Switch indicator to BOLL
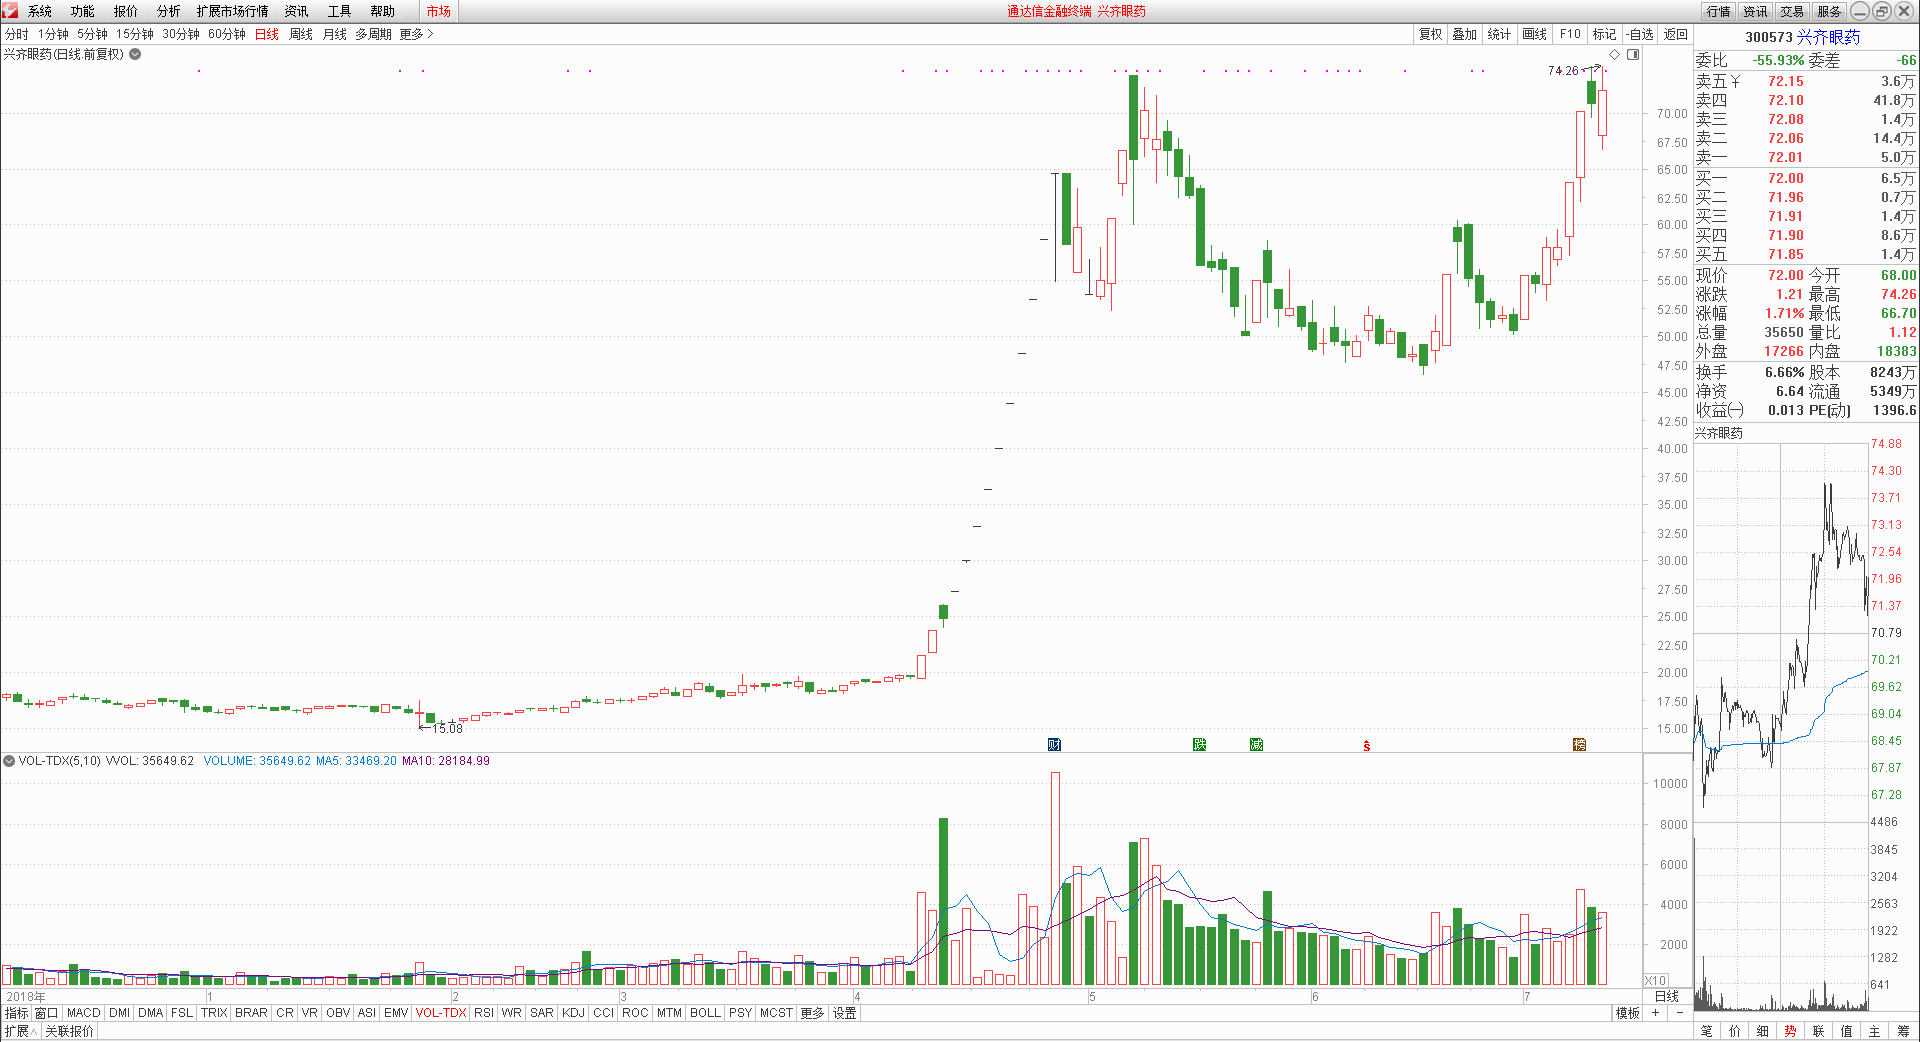 (x=706, y=1013)
